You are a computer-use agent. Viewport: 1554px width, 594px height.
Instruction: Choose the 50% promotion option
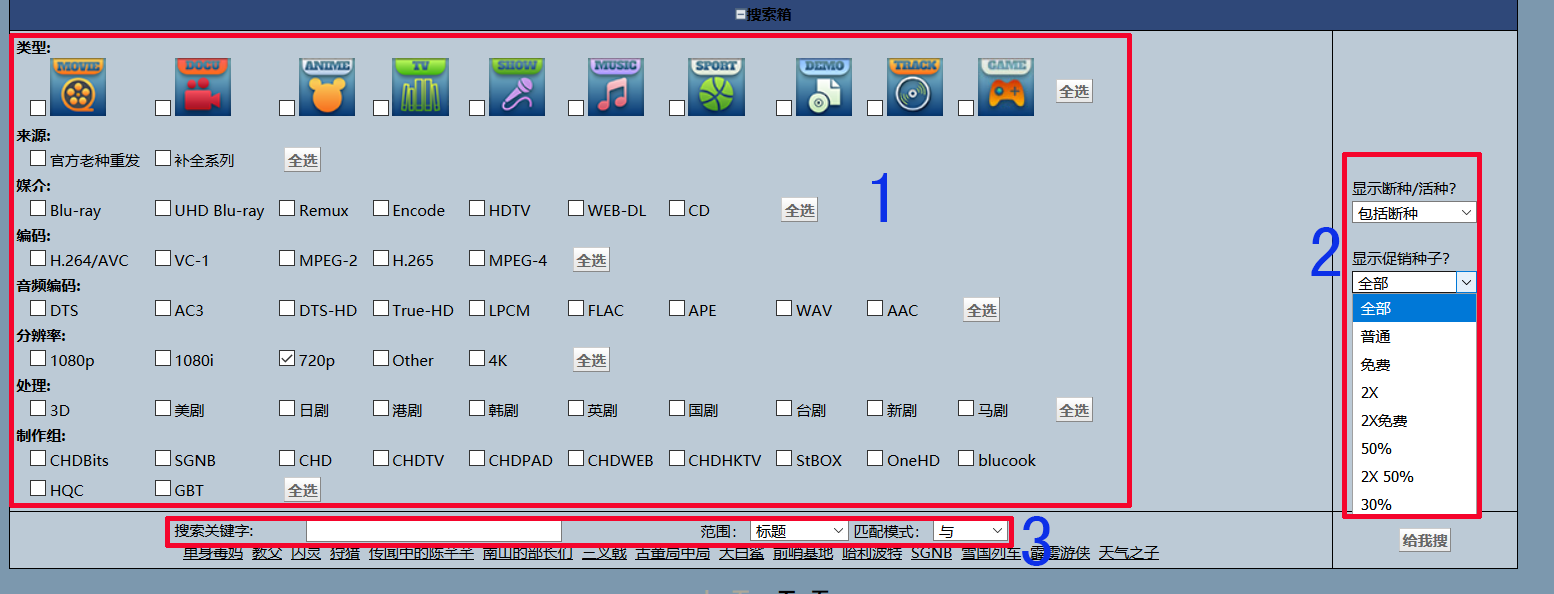(1414, 448)
